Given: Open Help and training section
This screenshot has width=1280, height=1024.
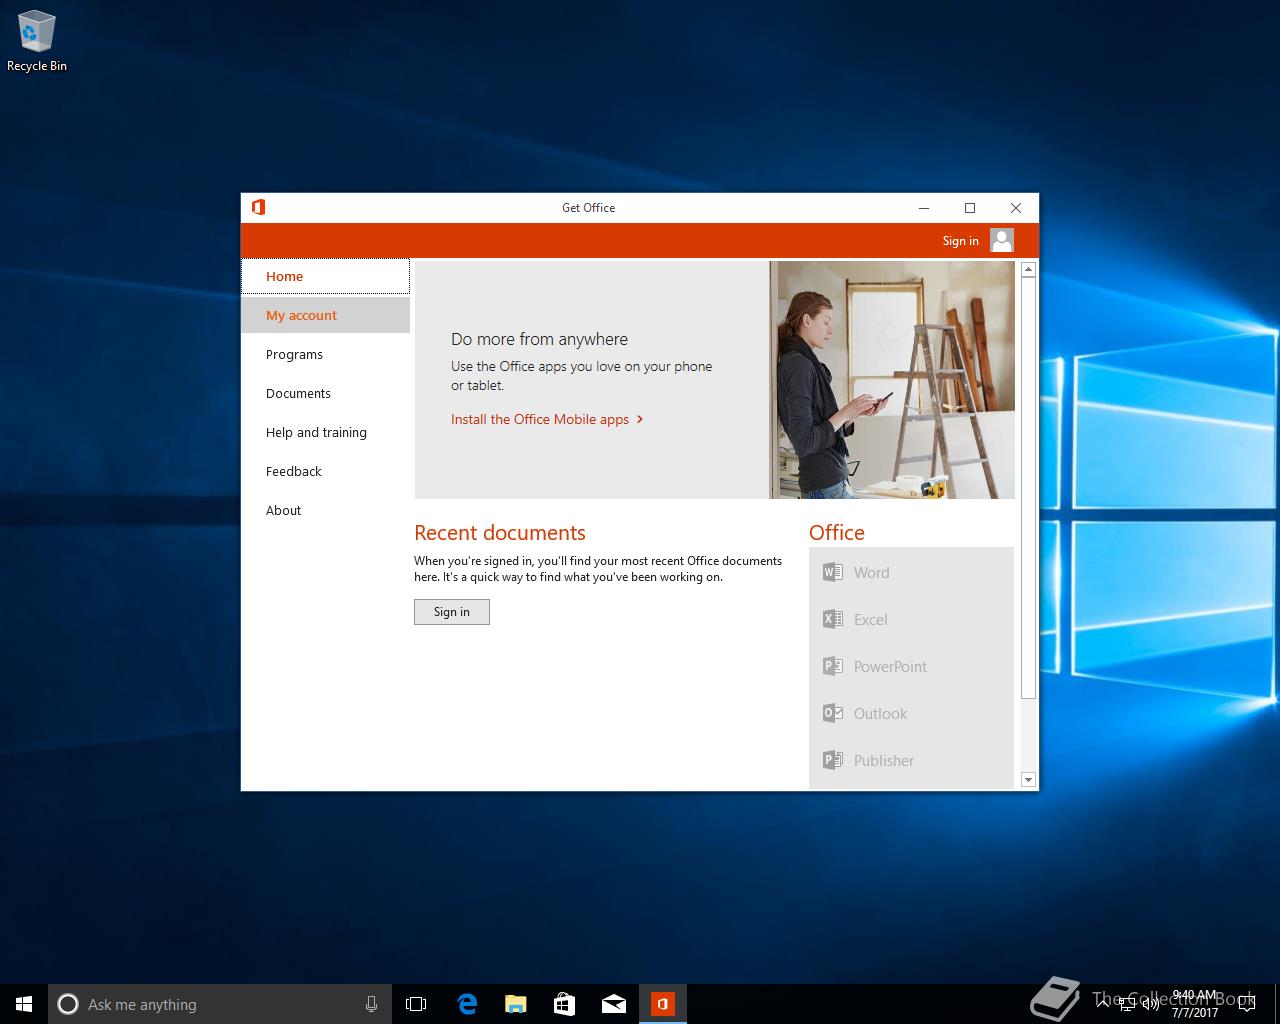Looking at the screenshot, I should [325, 432].
